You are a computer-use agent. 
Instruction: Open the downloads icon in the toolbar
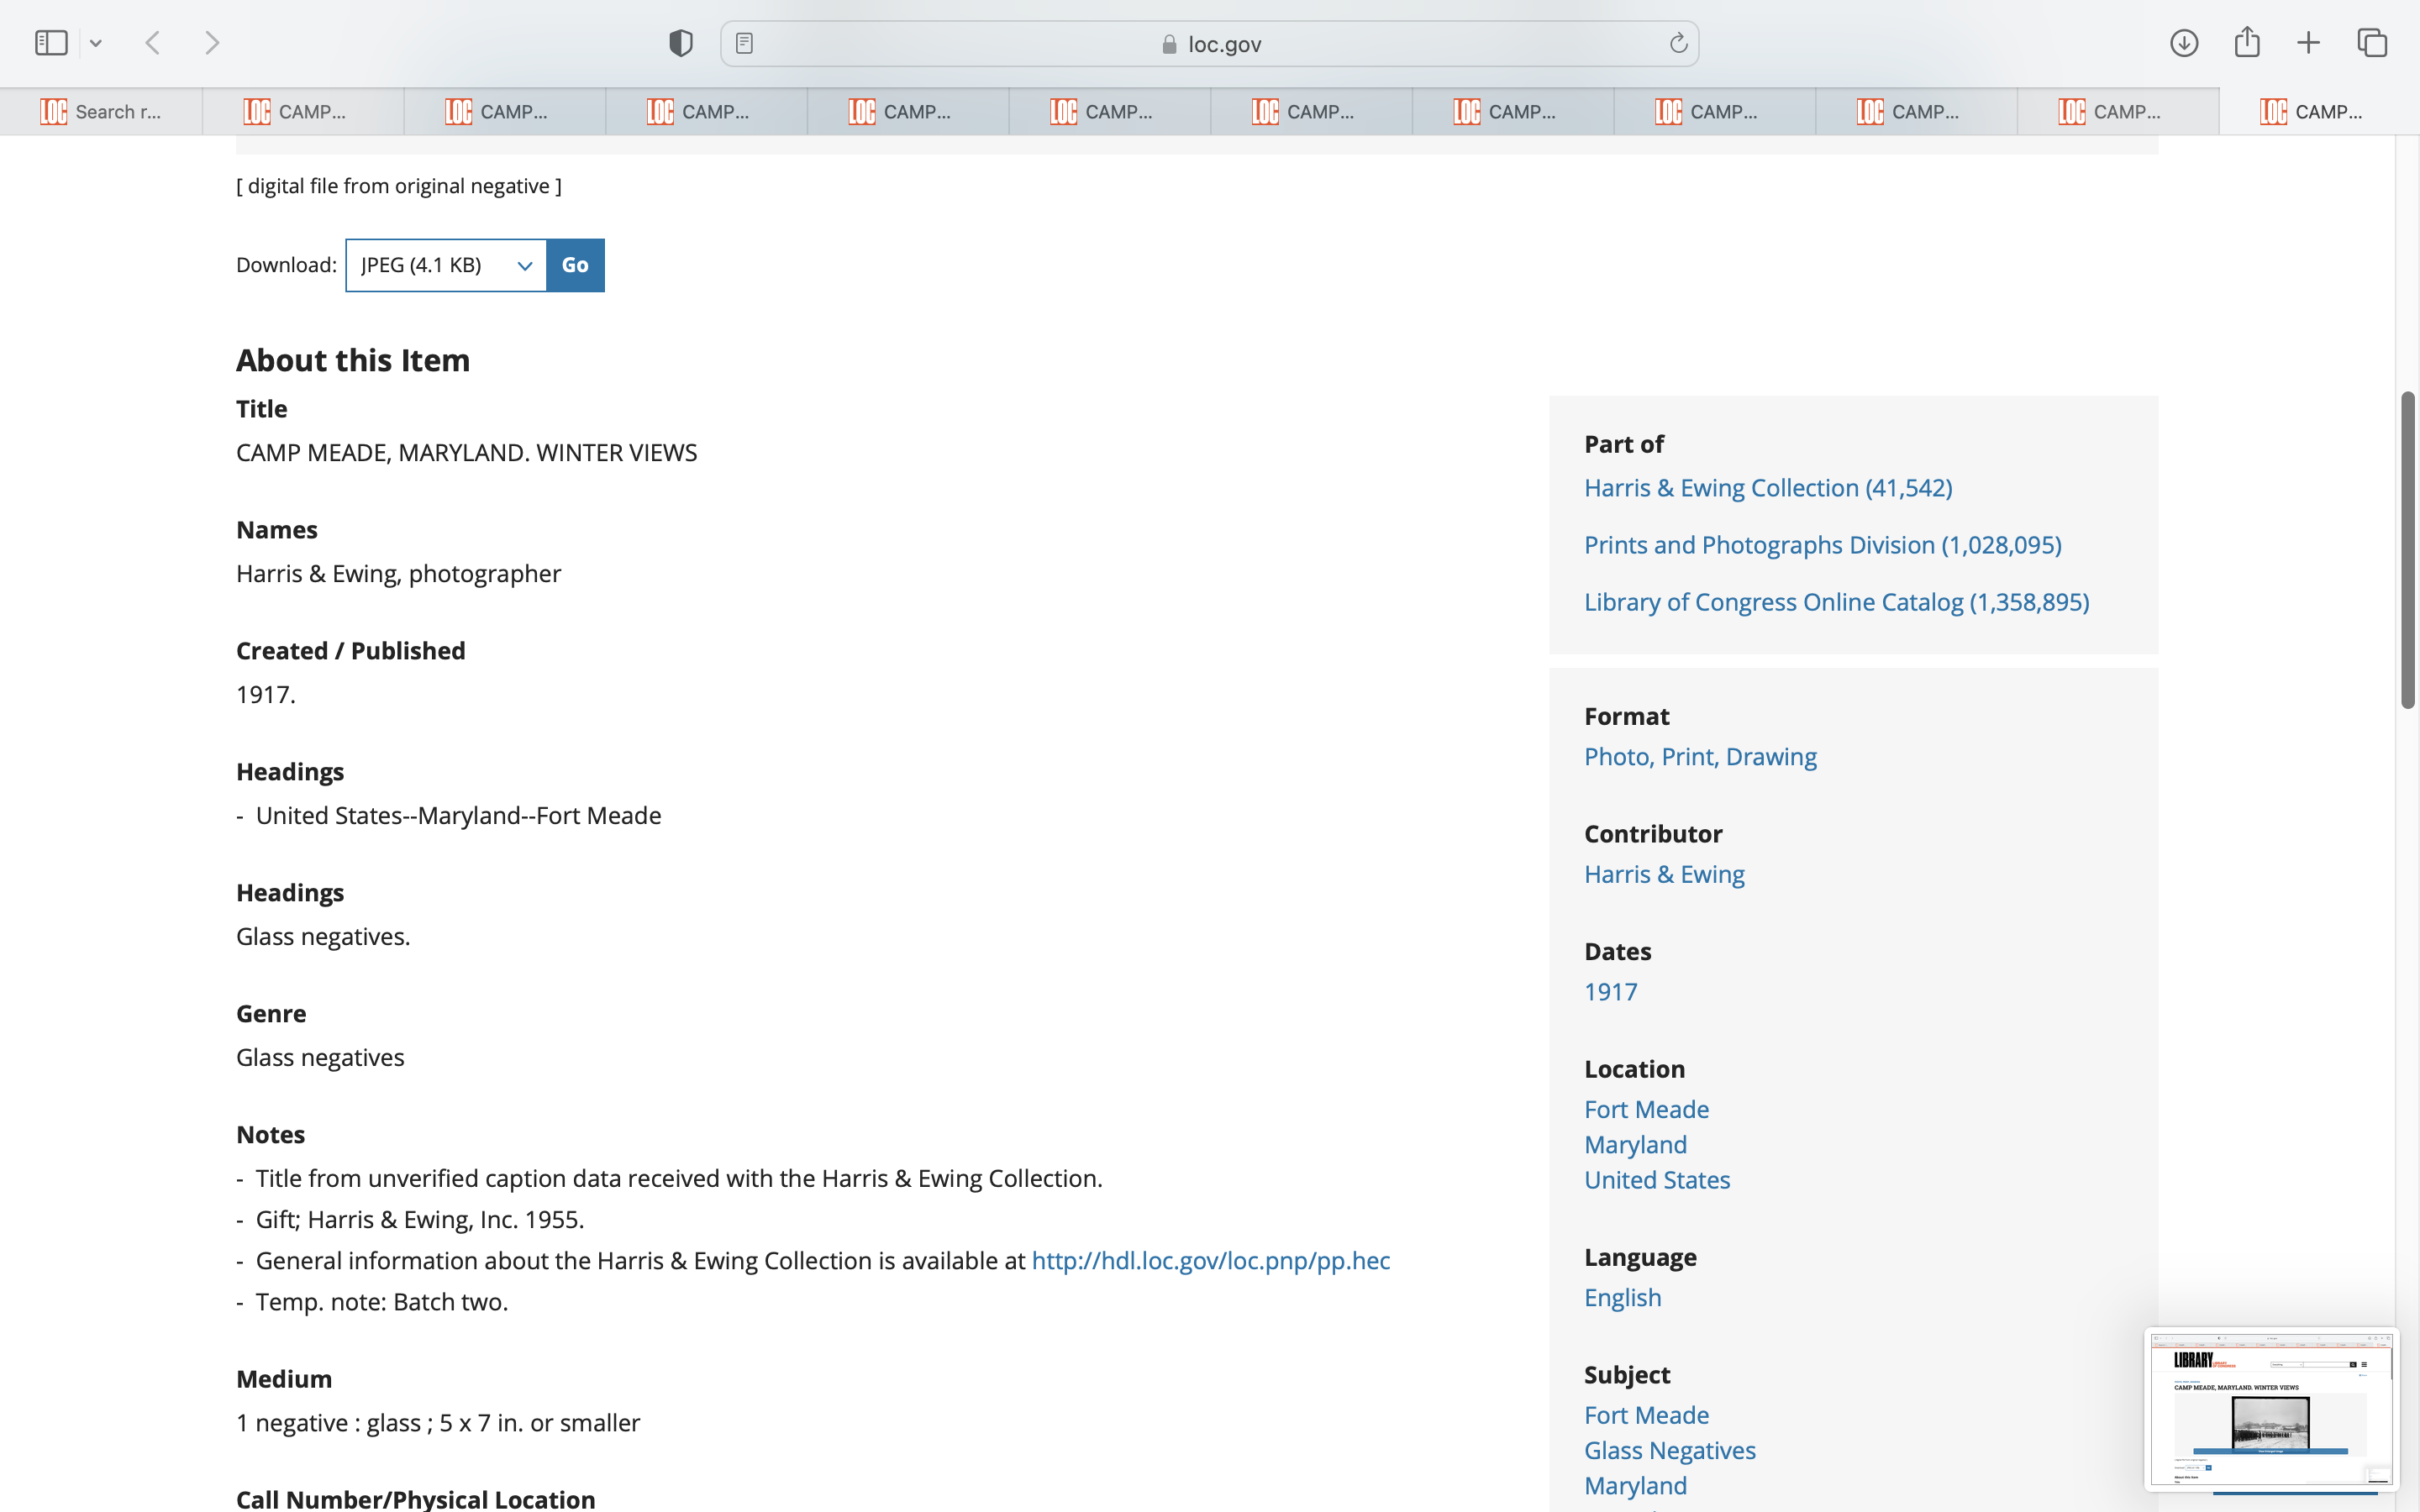[x=2184, y=43]
